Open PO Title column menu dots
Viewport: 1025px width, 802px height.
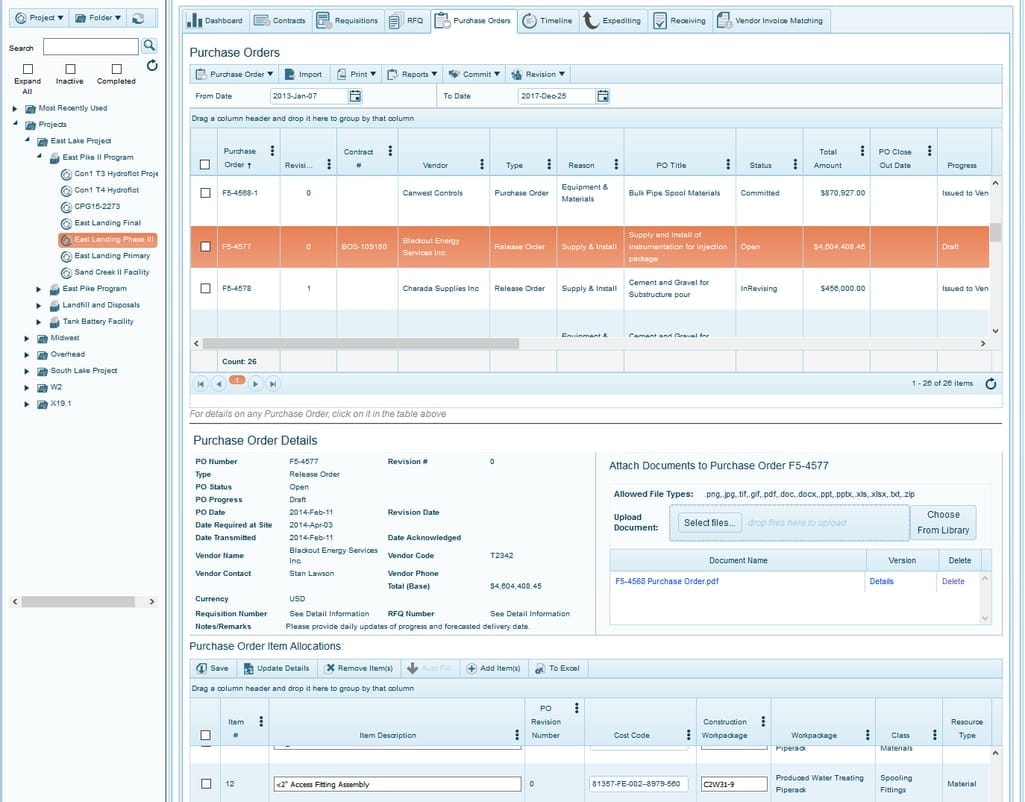point(728,164)
